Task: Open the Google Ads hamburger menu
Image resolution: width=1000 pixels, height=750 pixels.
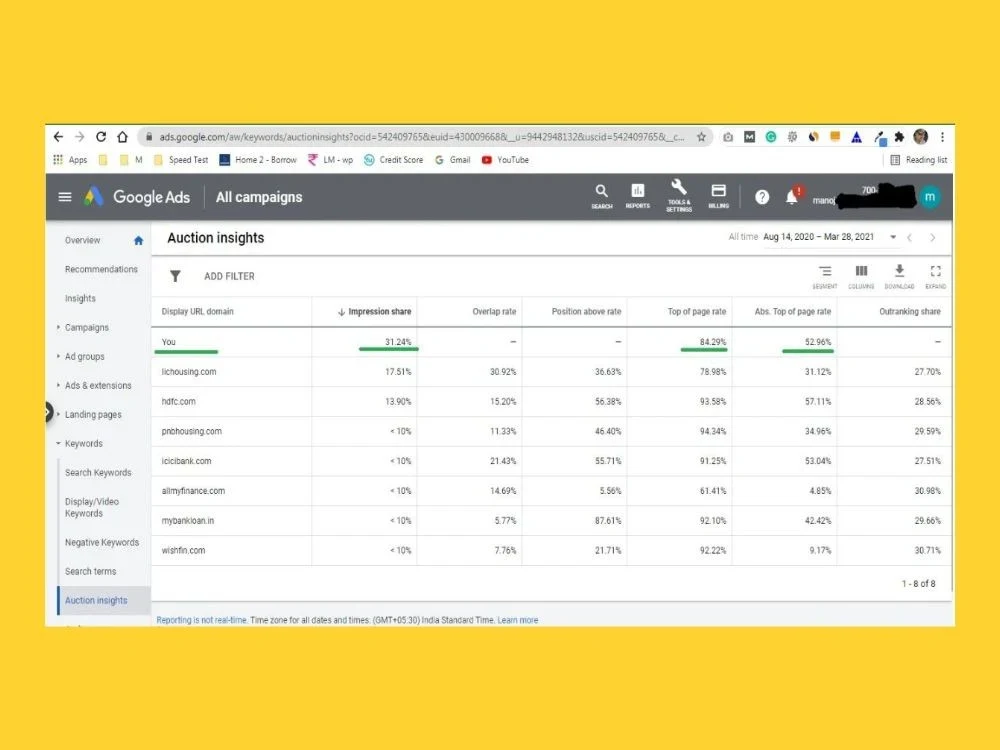Action: pos(65,197)
